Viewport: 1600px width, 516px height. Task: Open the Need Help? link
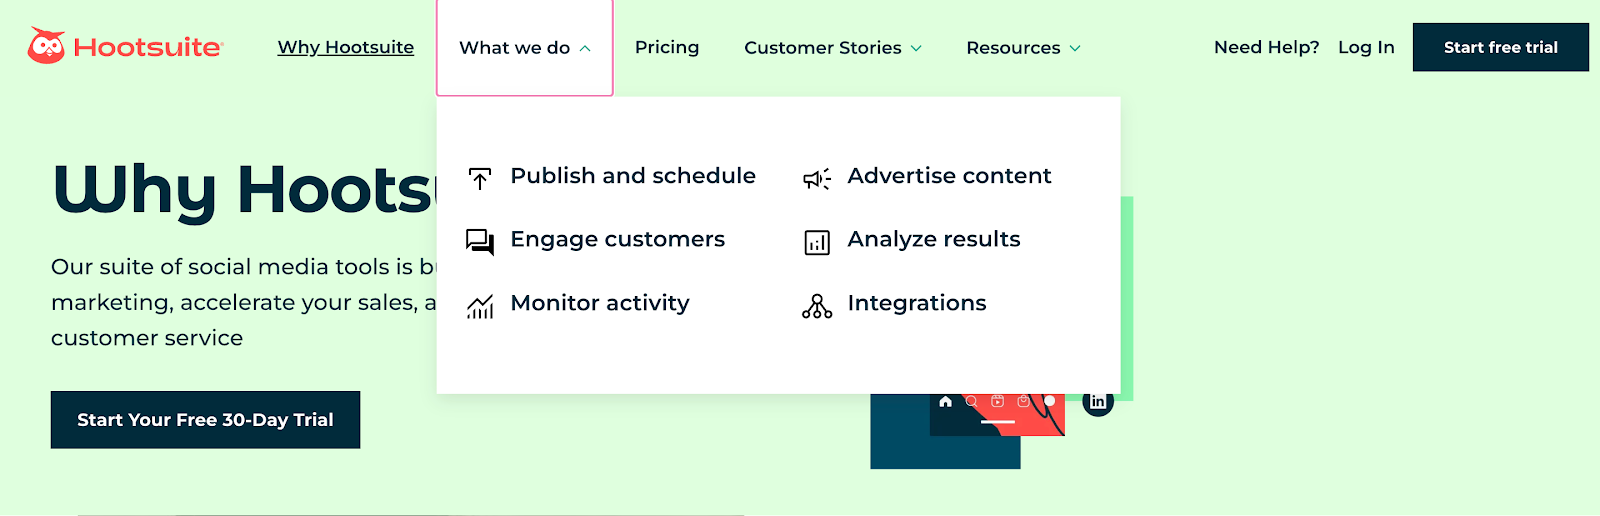click(1266, 47)
